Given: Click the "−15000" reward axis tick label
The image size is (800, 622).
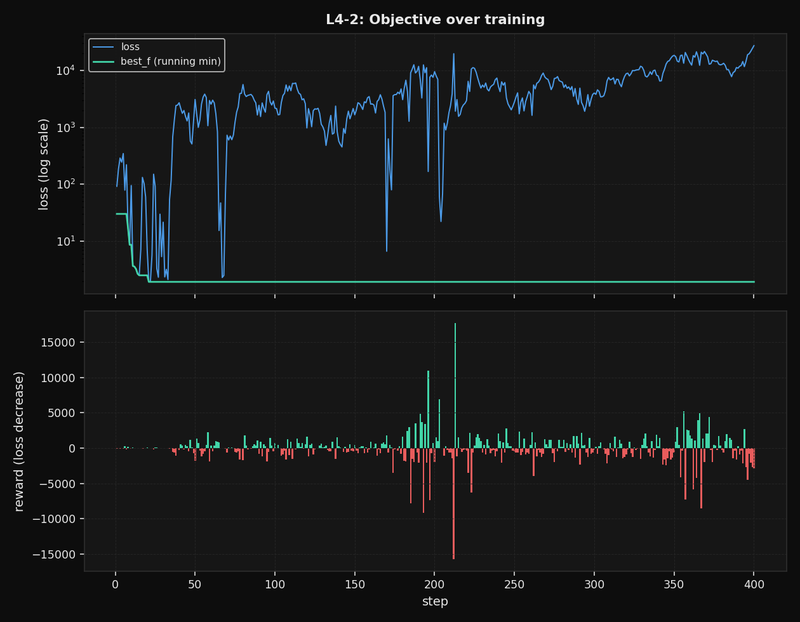Looking at the screenshot, I should click(x=55, y=554).
